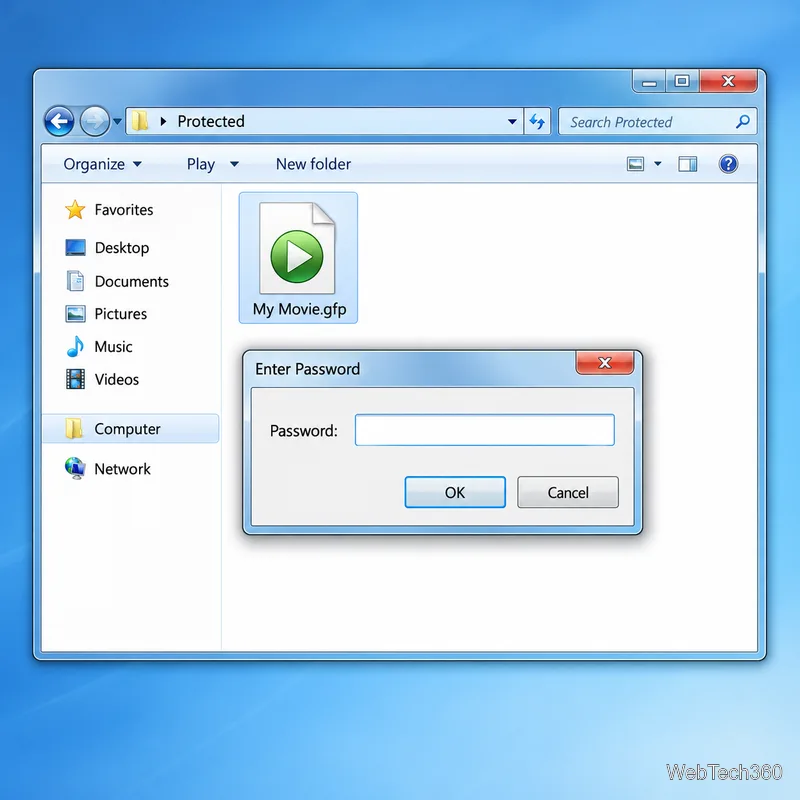Click the magnifying glass search icon
This screenshot has width=800, height=800.
pyautogui.click(x=743, y=121)
